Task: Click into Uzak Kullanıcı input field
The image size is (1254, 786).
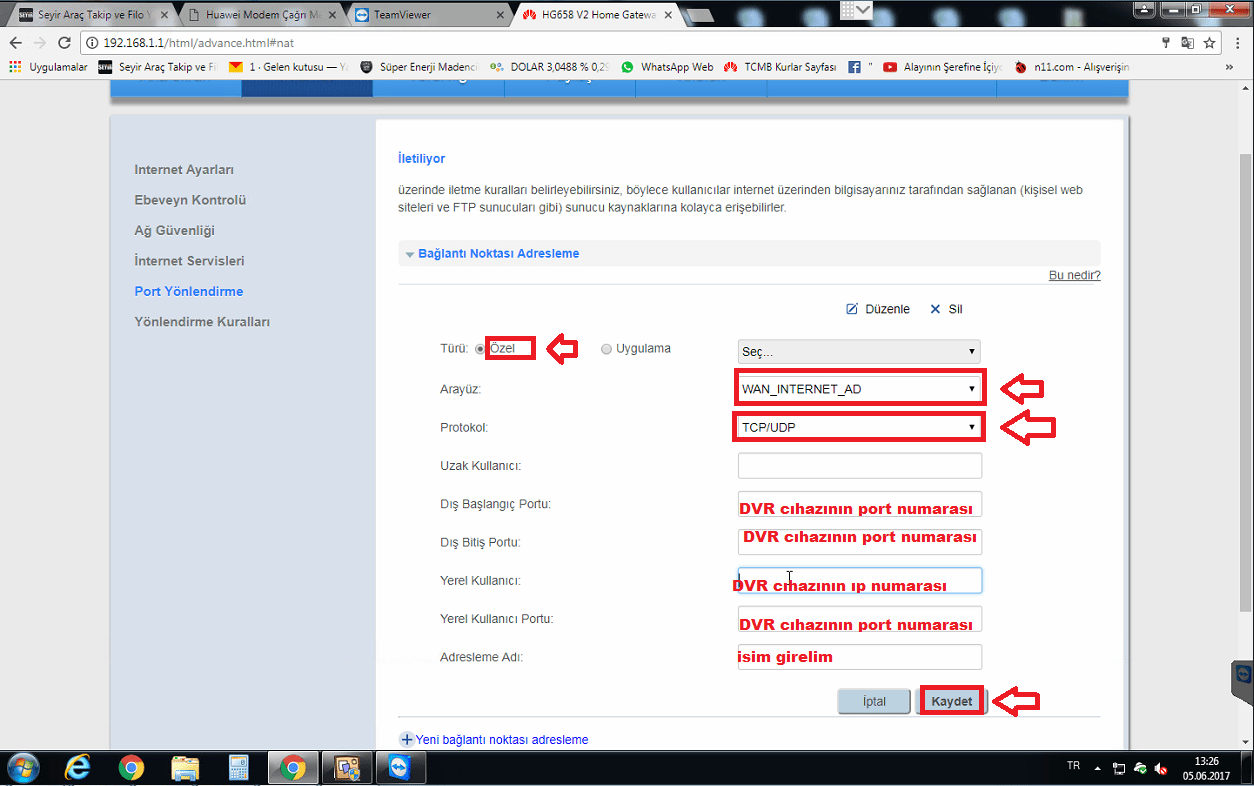Action: point(859,466)
